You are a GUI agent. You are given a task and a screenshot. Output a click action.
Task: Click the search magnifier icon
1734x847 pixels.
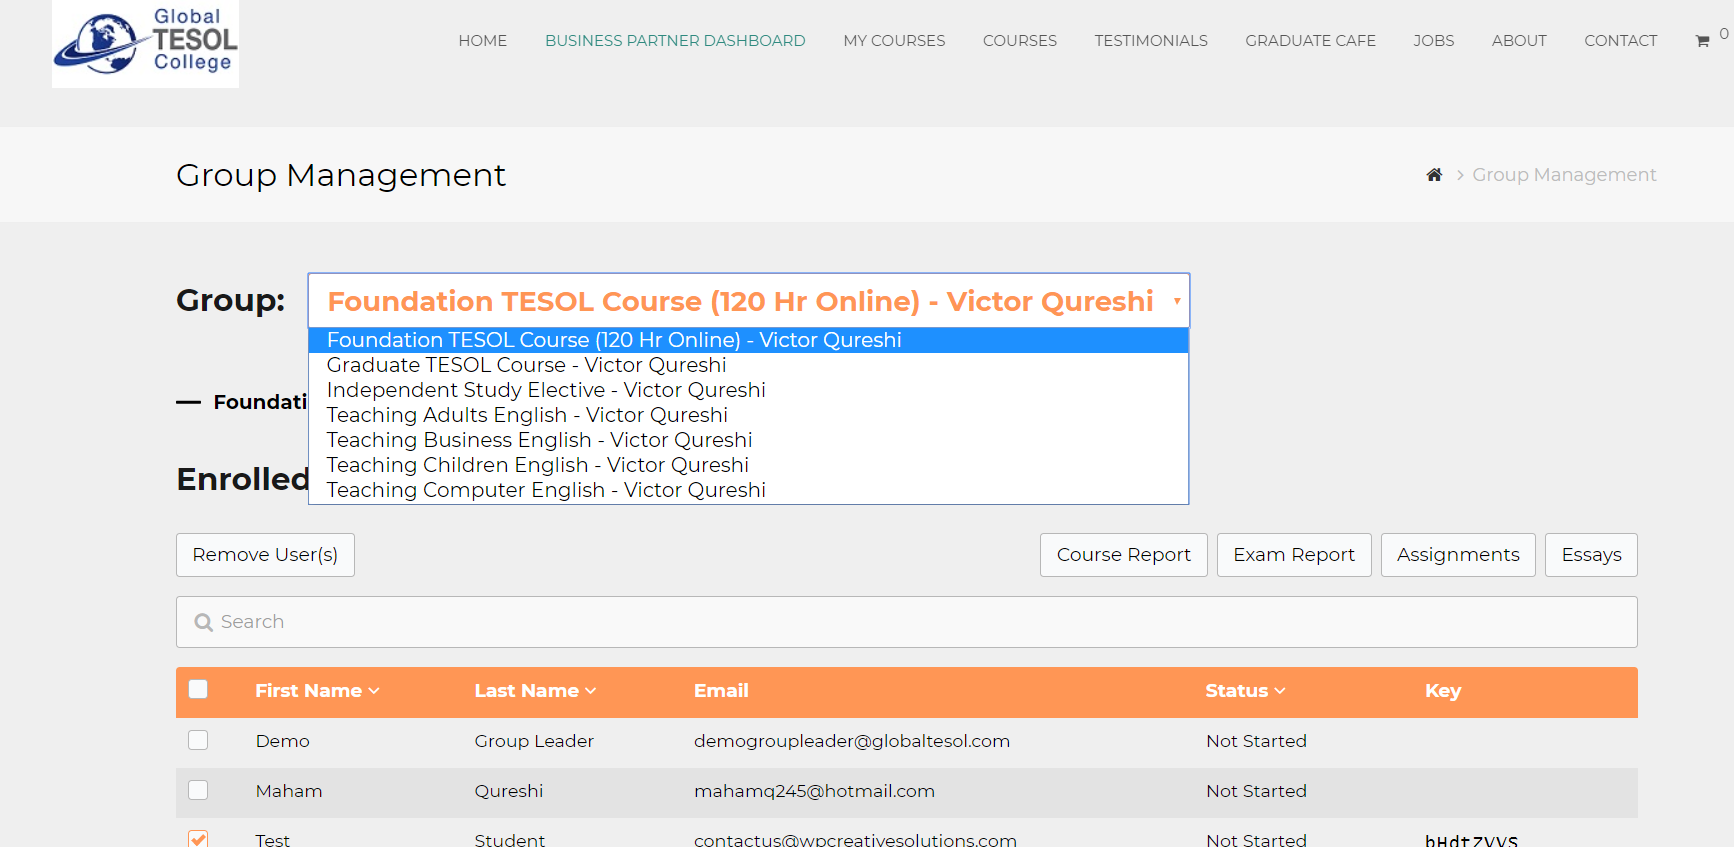[204, 622]
